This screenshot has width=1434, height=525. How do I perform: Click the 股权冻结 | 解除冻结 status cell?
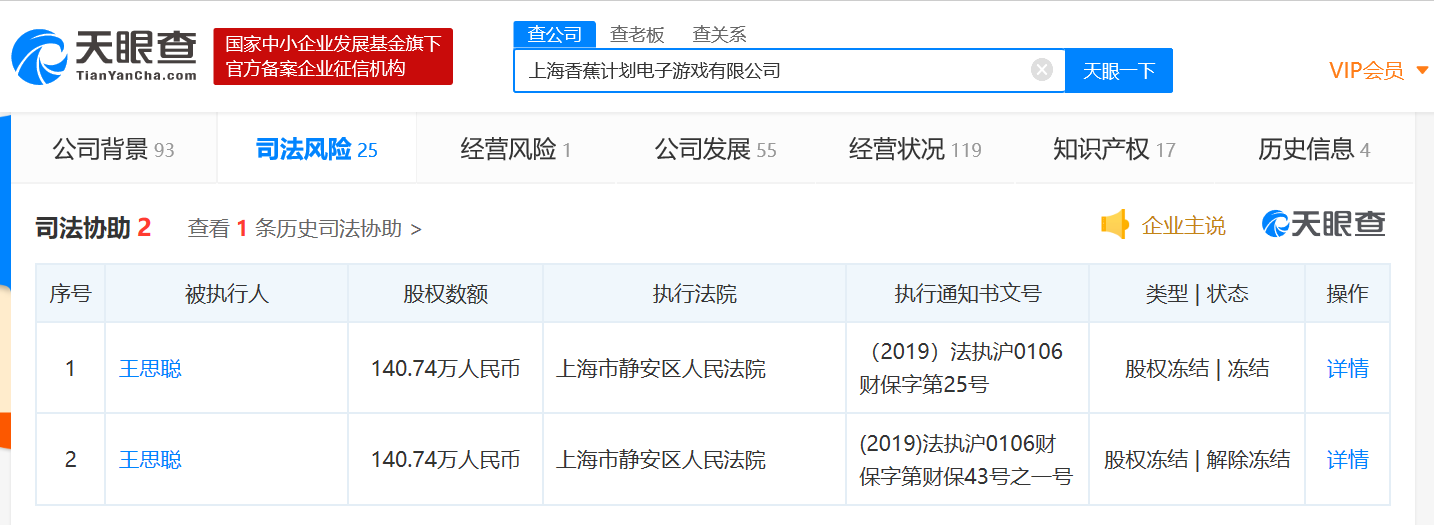1197,460
